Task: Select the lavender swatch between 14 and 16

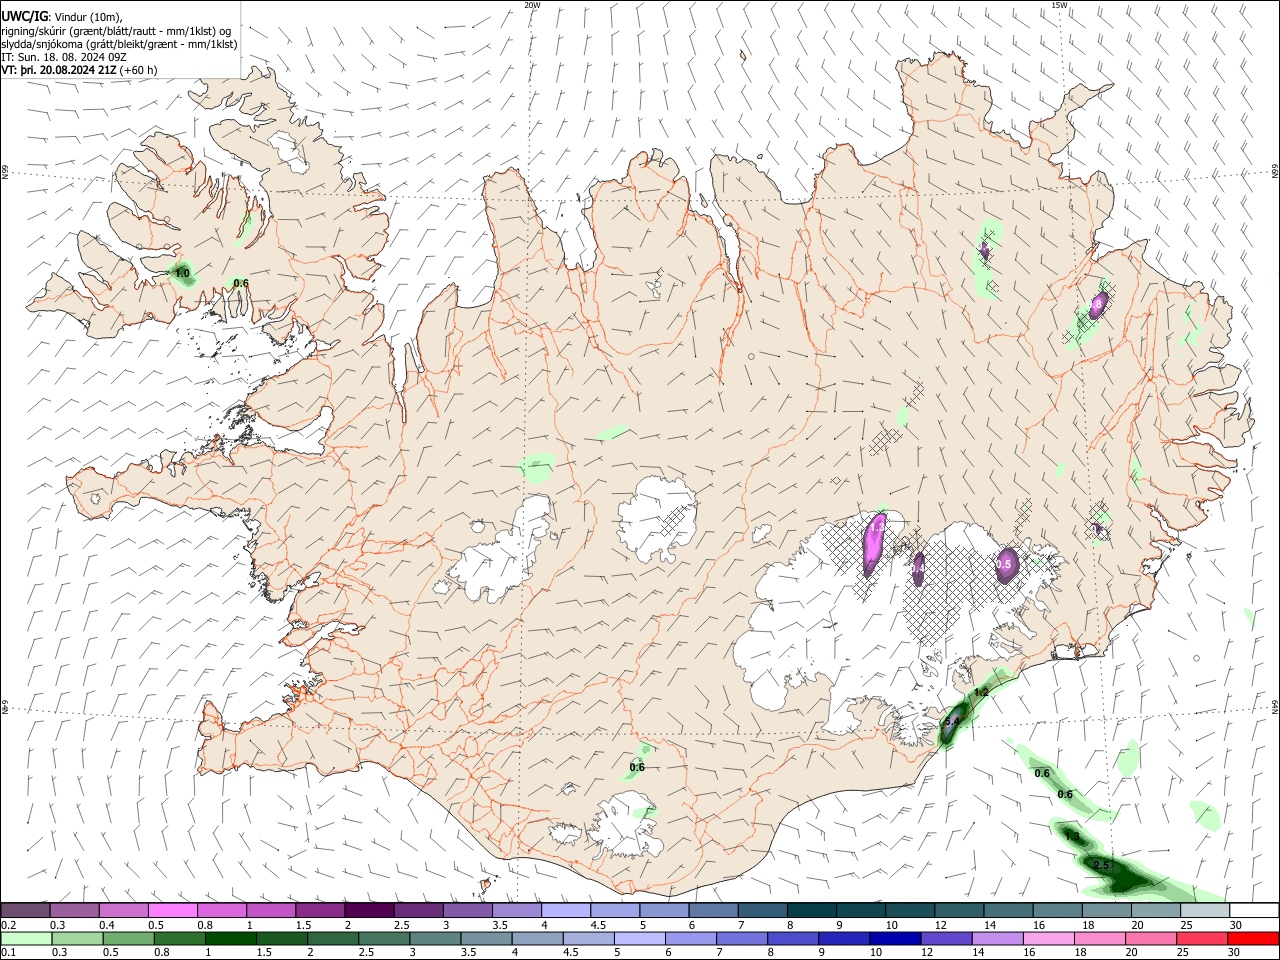Action: coord(996,939)
